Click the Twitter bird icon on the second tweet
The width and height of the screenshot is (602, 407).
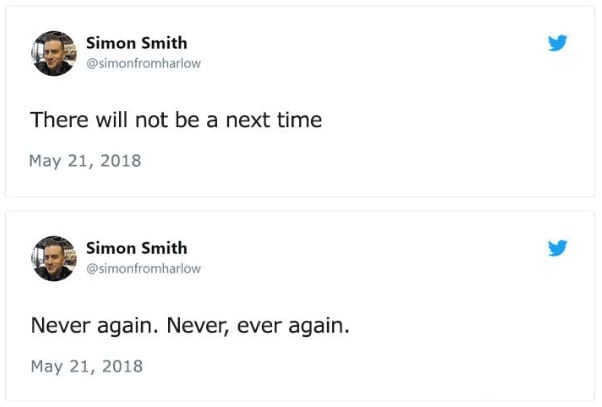[557, 248]
